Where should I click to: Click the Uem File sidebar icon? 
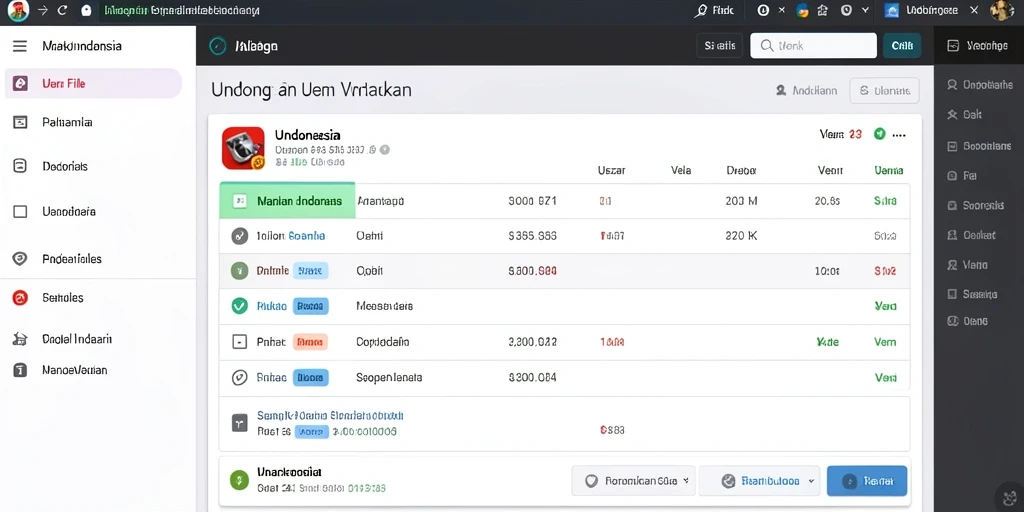[x=20, y=84]
